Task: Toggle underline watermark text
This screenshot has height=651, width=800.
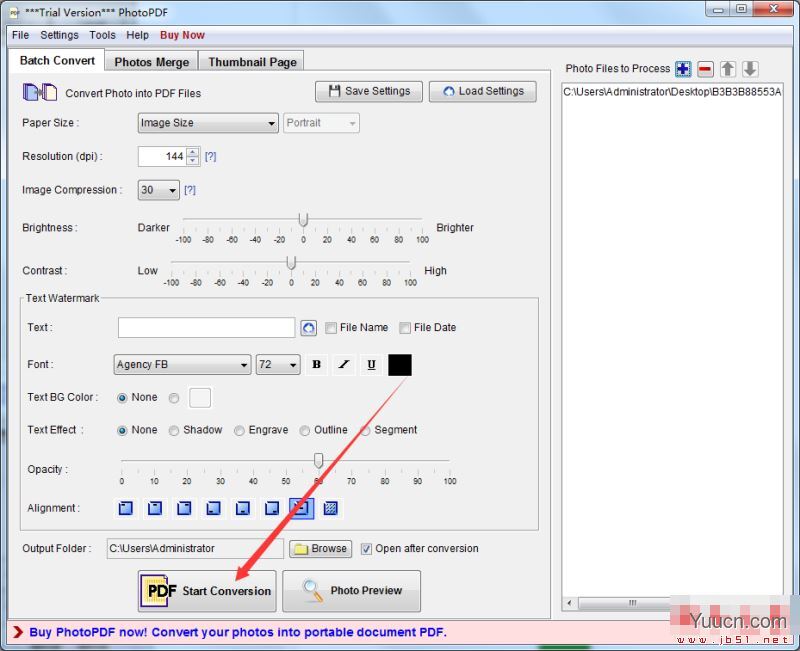Action: coord(371,364)
